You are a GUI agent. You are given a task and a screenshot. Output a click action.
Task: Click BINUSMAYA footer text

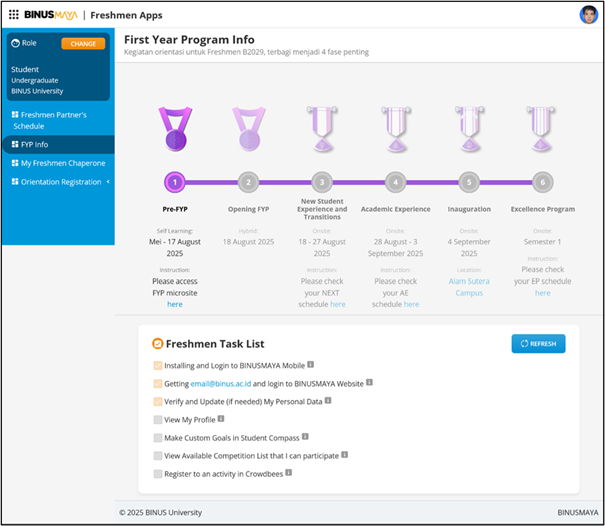(x=578, y=512)
